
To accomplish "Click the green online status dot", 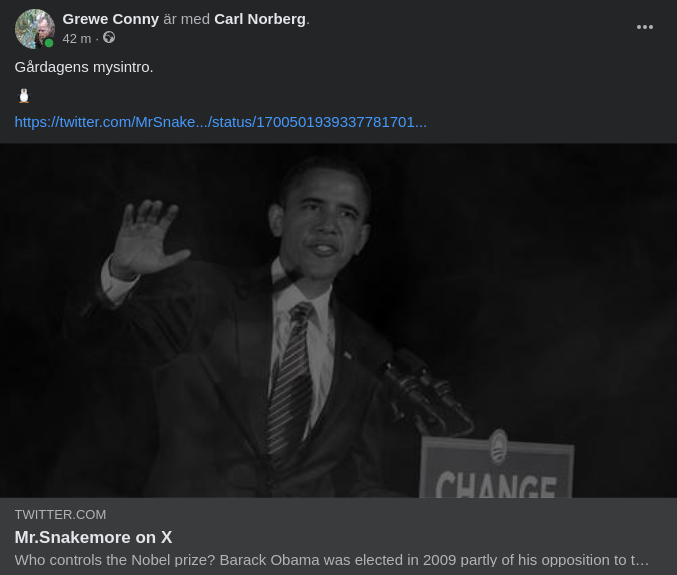I will [49, 43].
